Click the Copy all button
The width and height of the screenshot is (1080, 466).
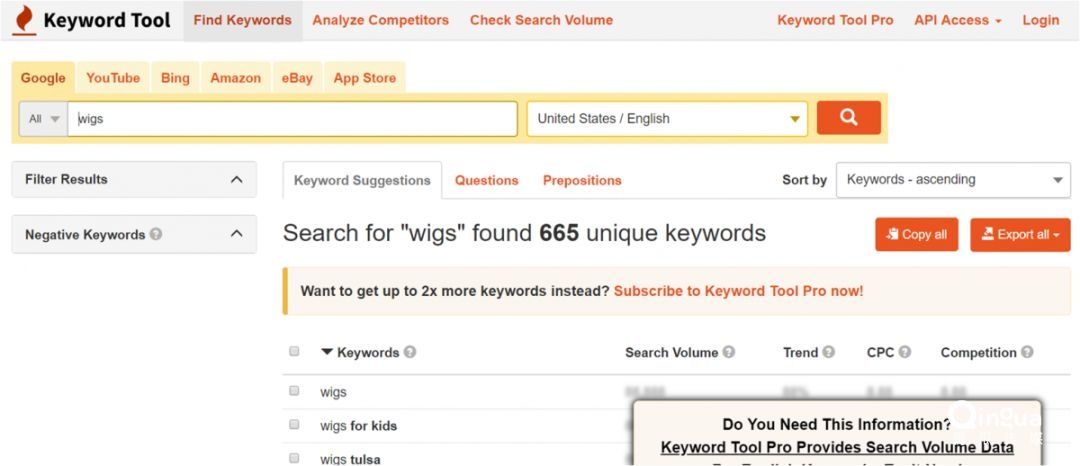(916, 235)
